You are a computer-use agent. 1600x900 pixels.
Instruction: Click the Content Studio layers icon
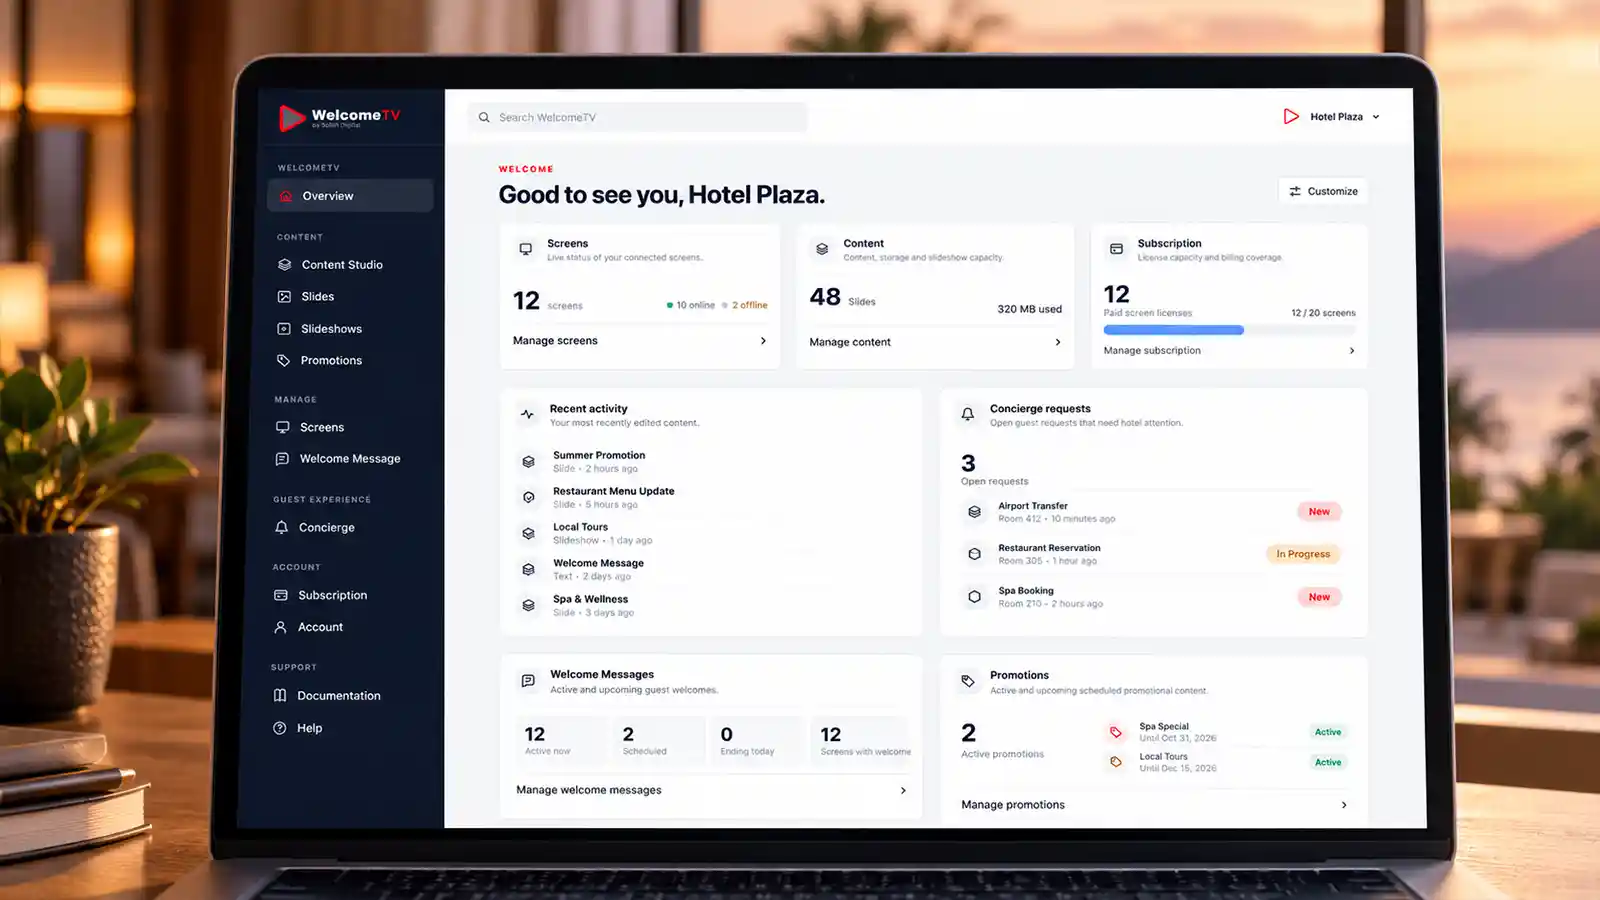pos(284,265)
